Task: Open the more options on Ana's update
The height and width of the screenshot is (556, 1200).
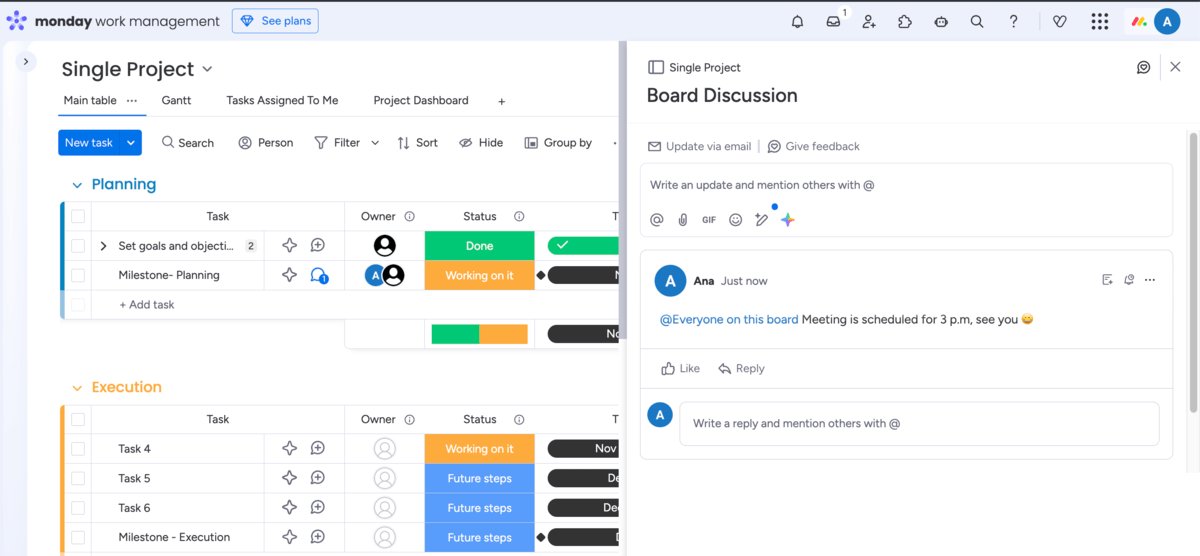Action: tap(1150, 280)
